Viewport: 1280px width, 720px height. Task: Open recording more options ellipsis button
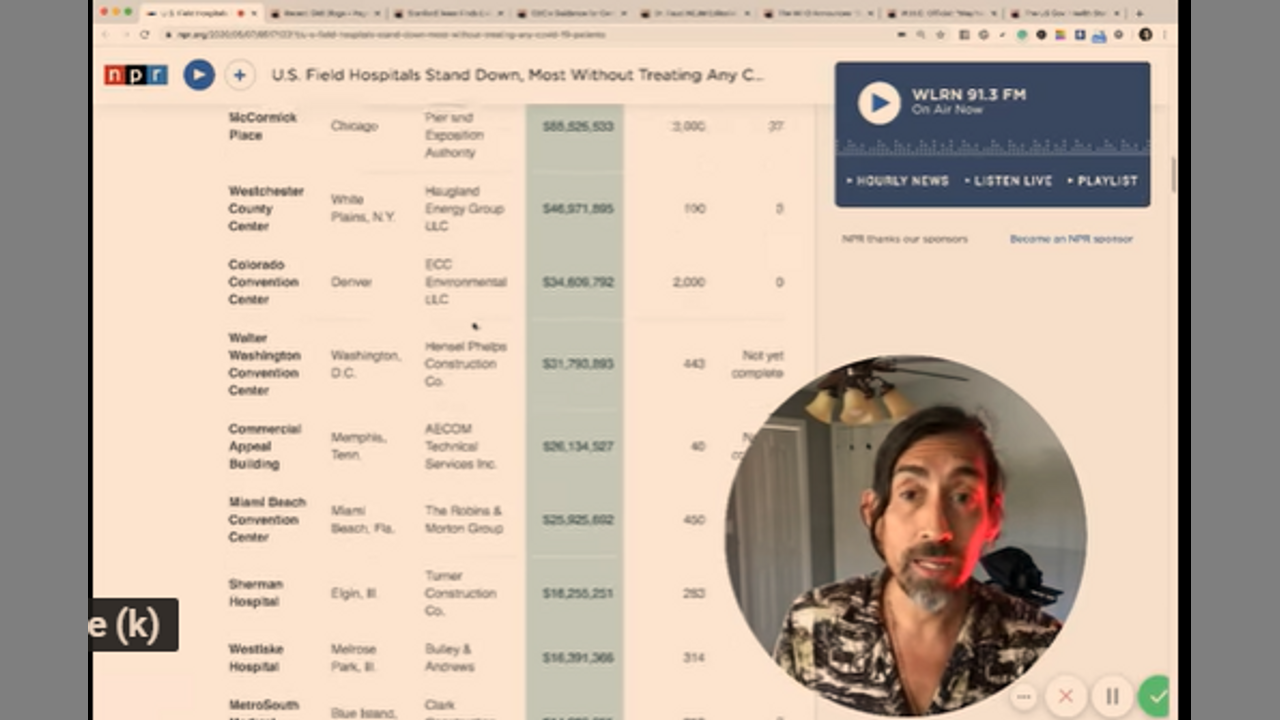[1023, 696]
